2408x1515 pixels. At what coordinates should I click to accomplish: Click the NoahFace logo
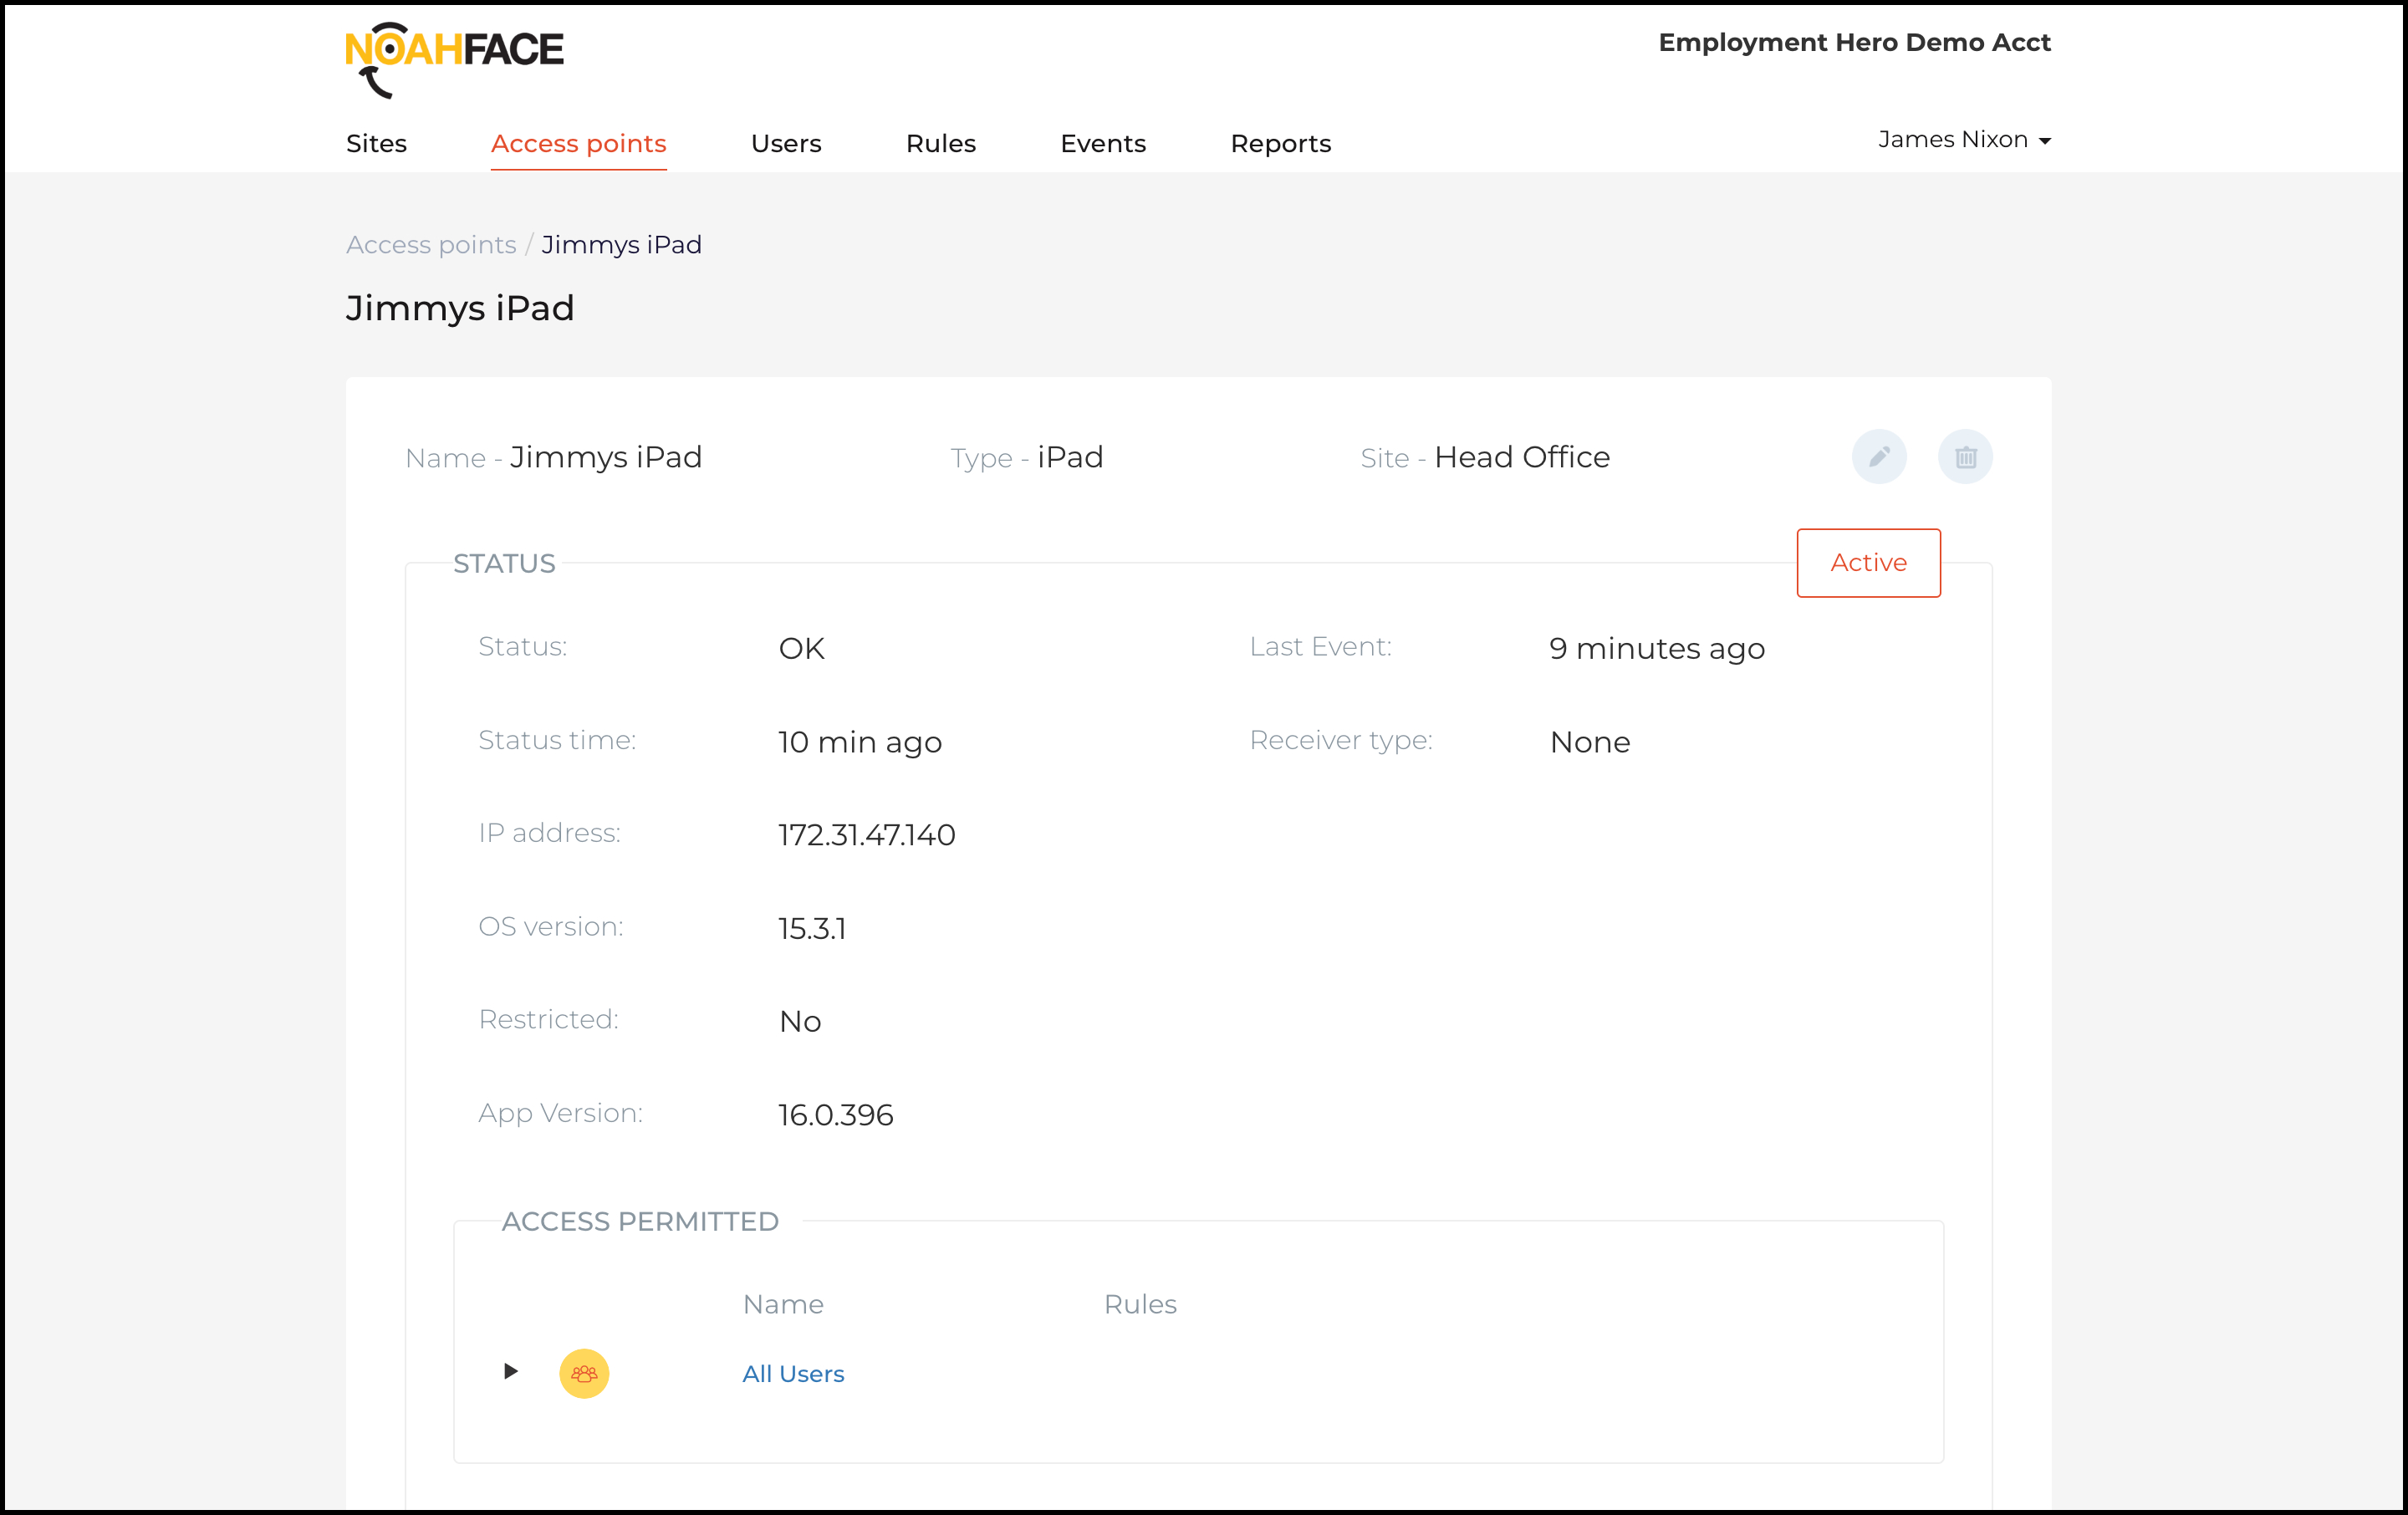[454, 58]
